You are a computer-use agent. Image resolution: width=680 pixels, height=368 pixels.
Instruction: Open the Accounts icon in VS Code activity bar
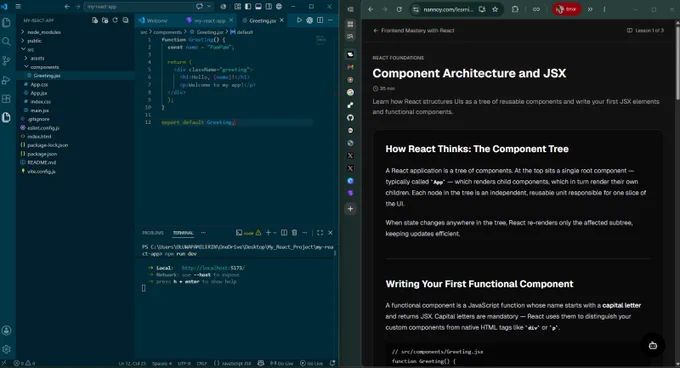tap(7, 330)
